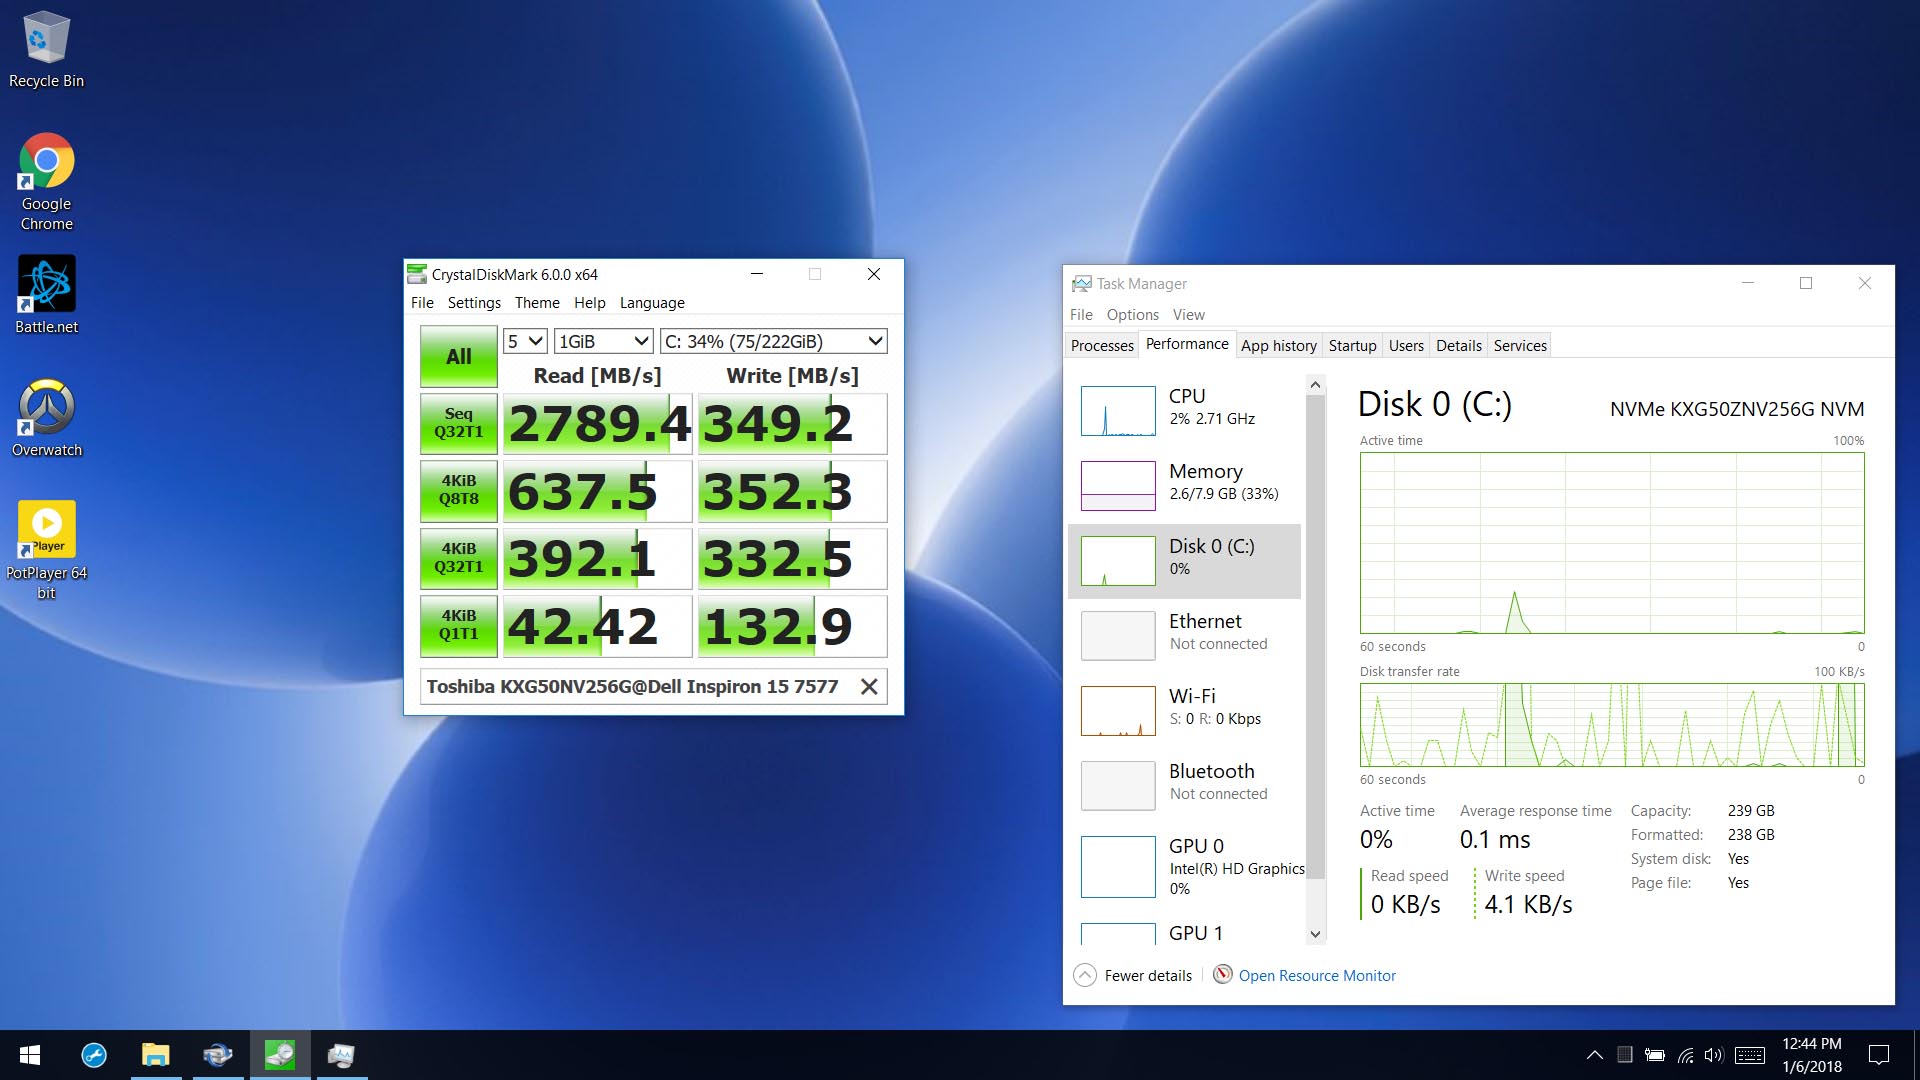Open the Action Center notification icon

1879,1055
